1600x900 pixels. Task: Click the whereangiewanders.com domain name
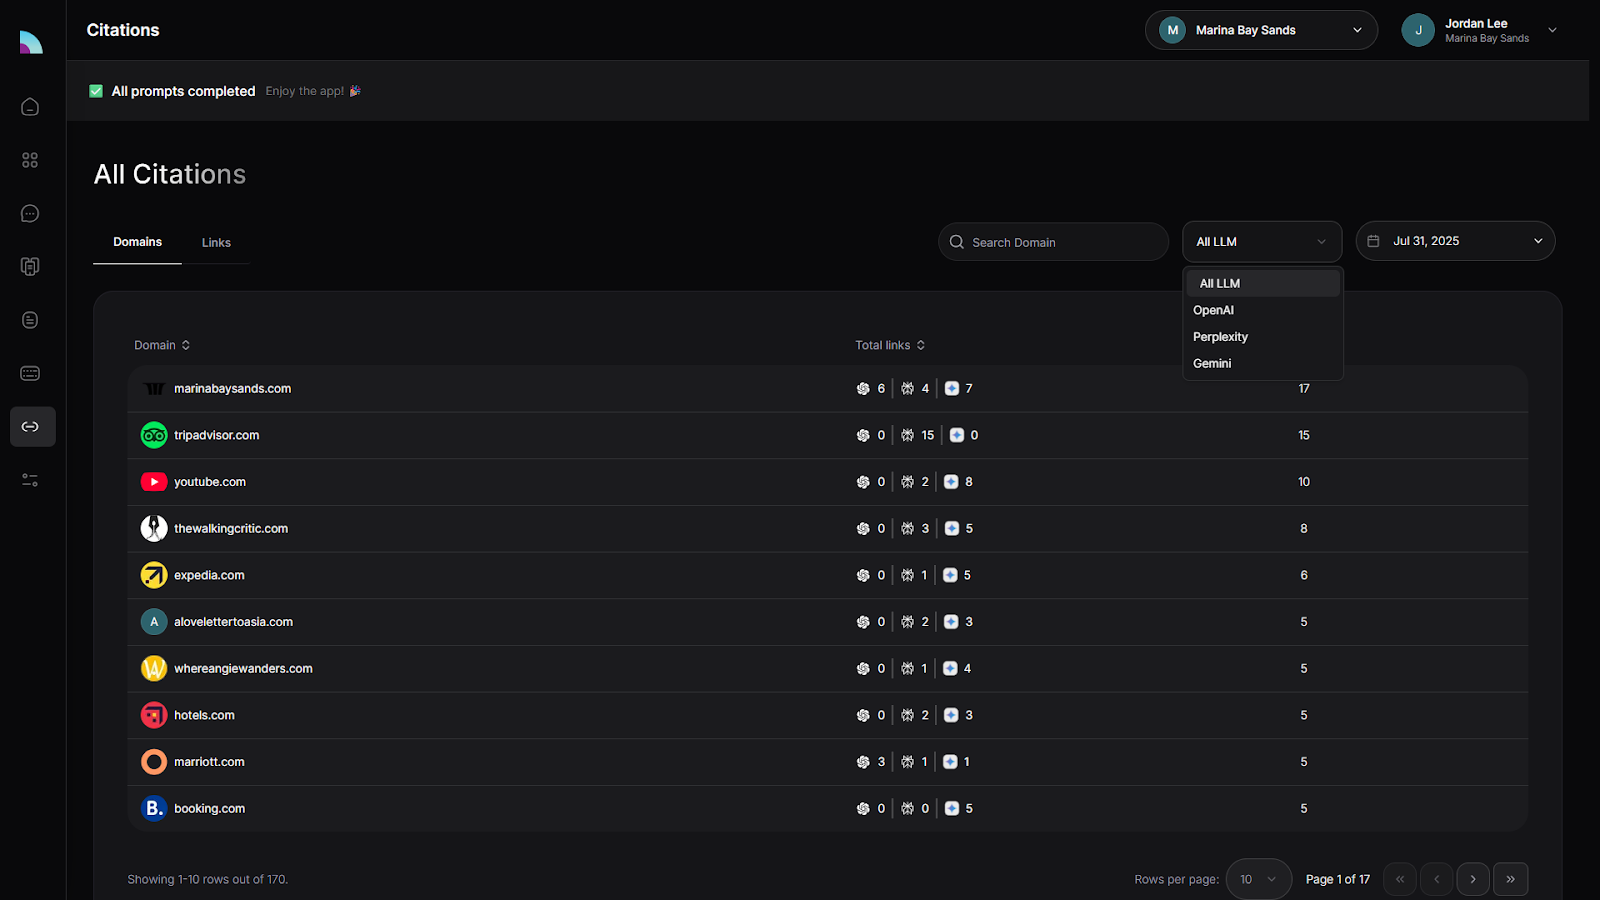243,668
